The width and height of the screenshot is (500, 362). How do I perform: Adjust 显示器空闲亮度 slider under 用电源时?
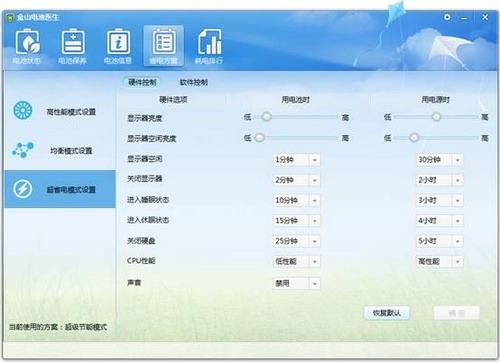coord(414,137)
